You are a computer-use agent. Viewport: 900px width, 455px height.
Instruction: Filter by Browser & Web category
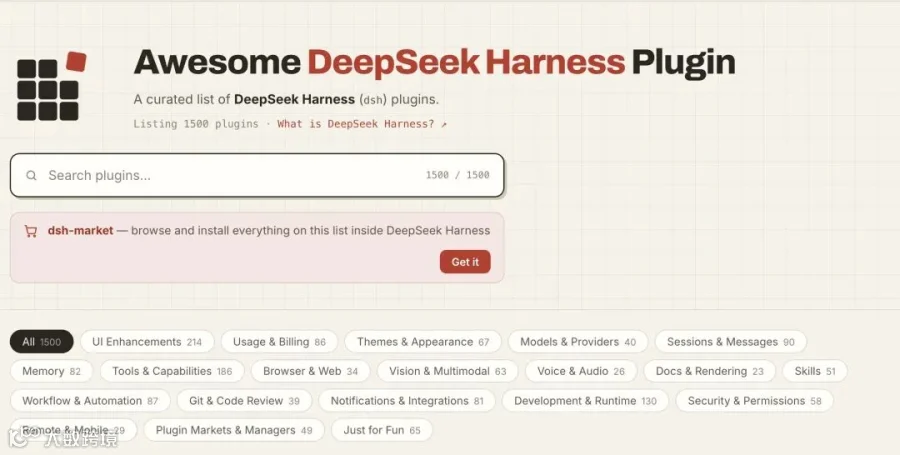coord(311,371)
